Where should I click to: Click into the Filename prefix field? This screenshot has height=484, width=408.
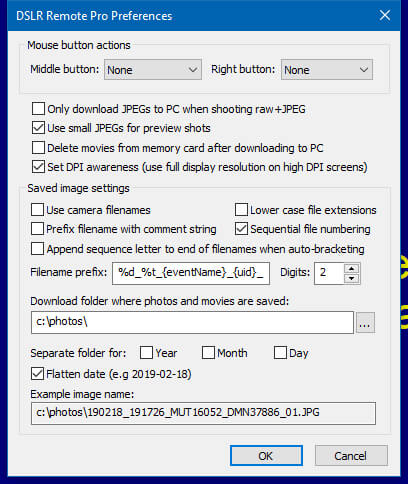click(191, 273)
